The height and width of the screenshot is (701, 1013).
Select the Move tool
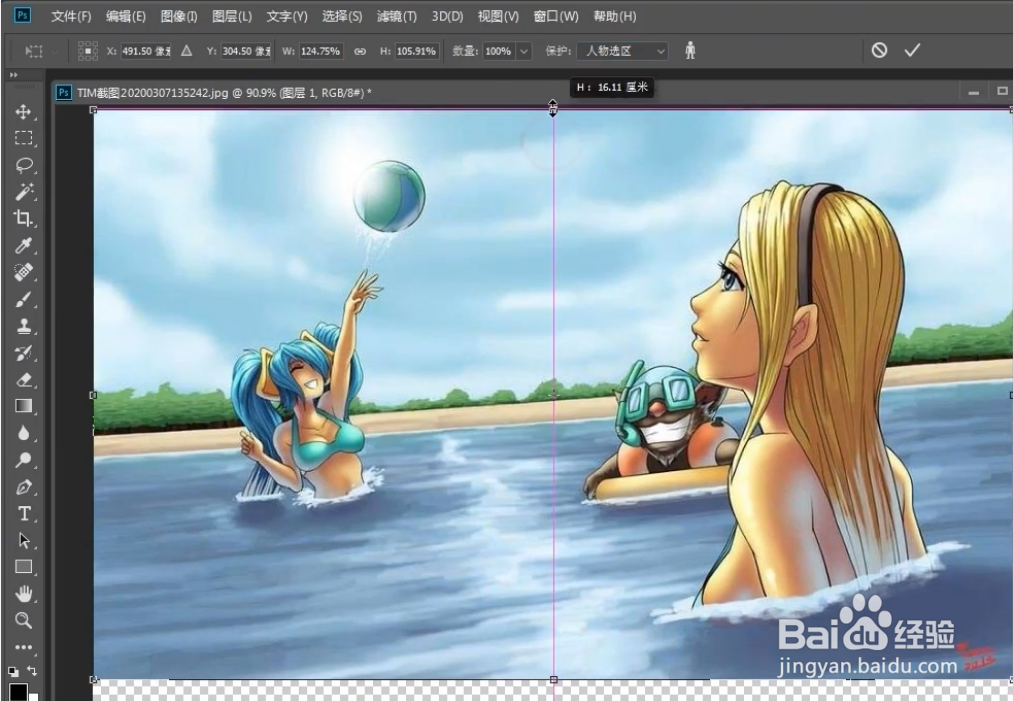pyautogui.click(x=23, y=112)
